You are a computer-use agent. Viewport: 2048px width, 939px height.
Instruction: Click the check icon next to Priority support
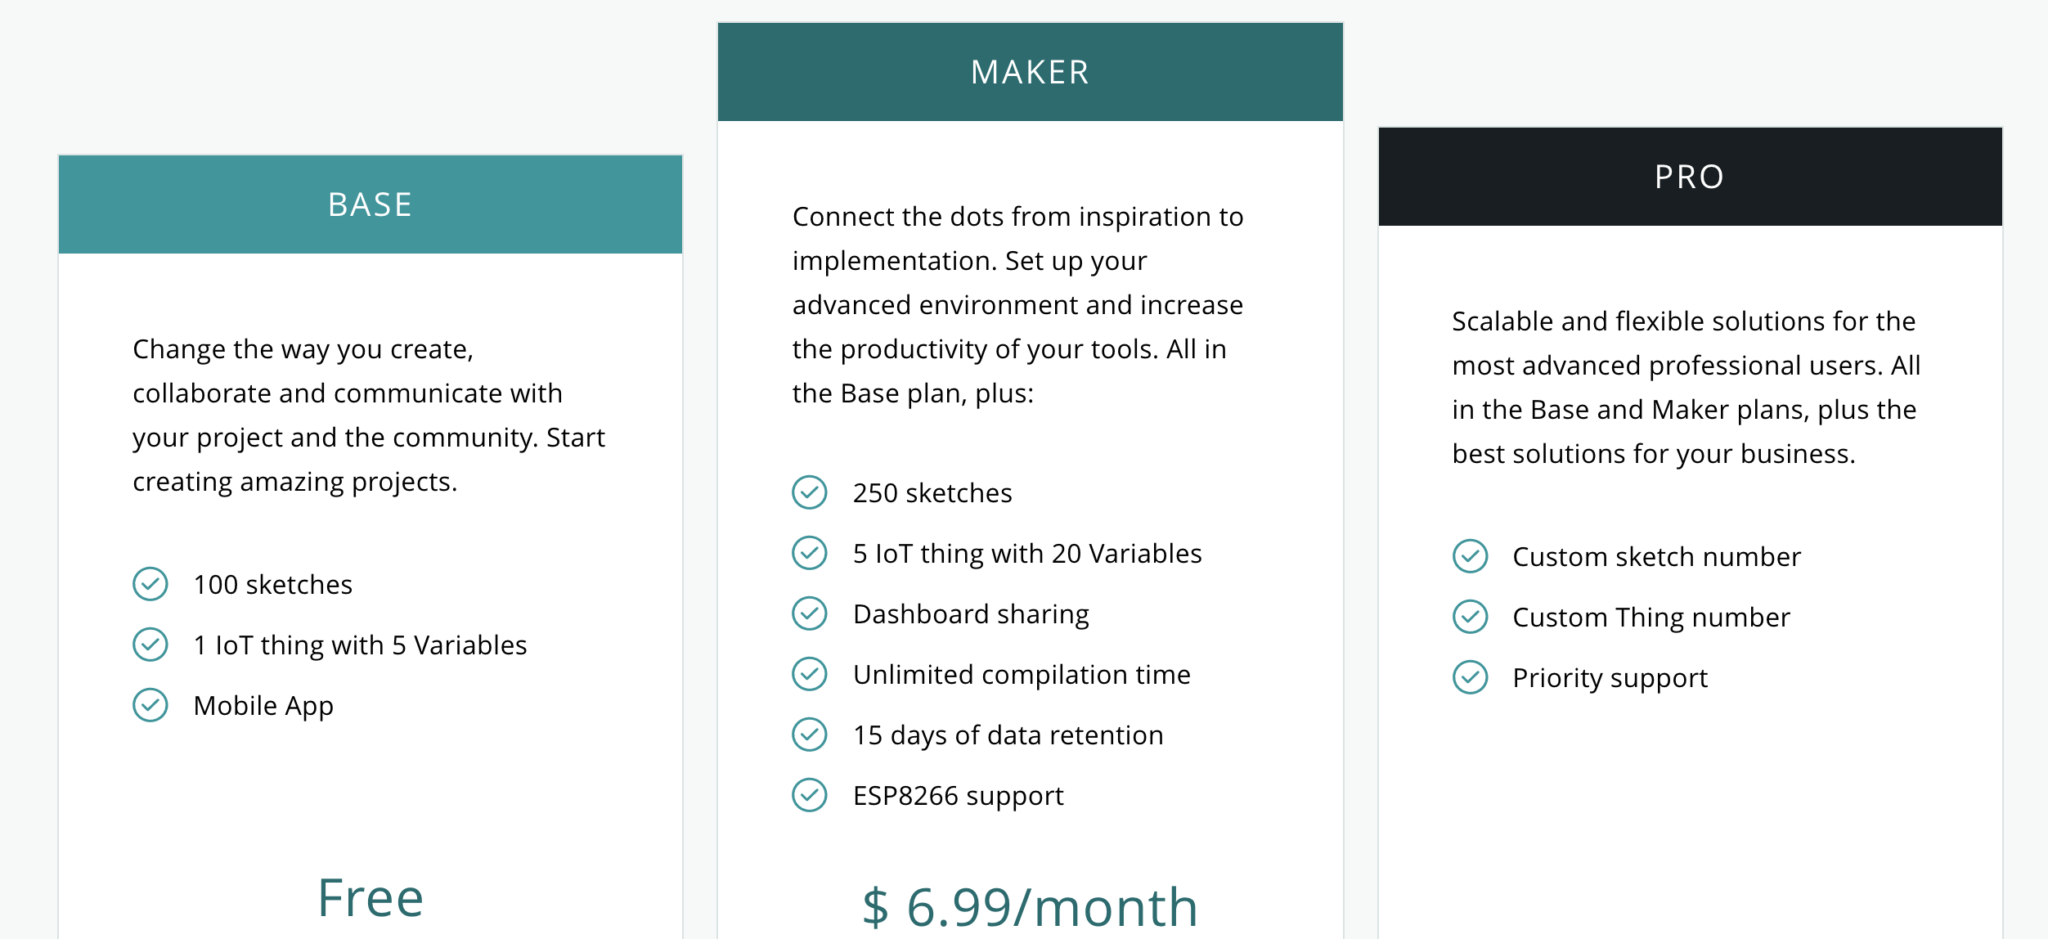point(1470,677)
